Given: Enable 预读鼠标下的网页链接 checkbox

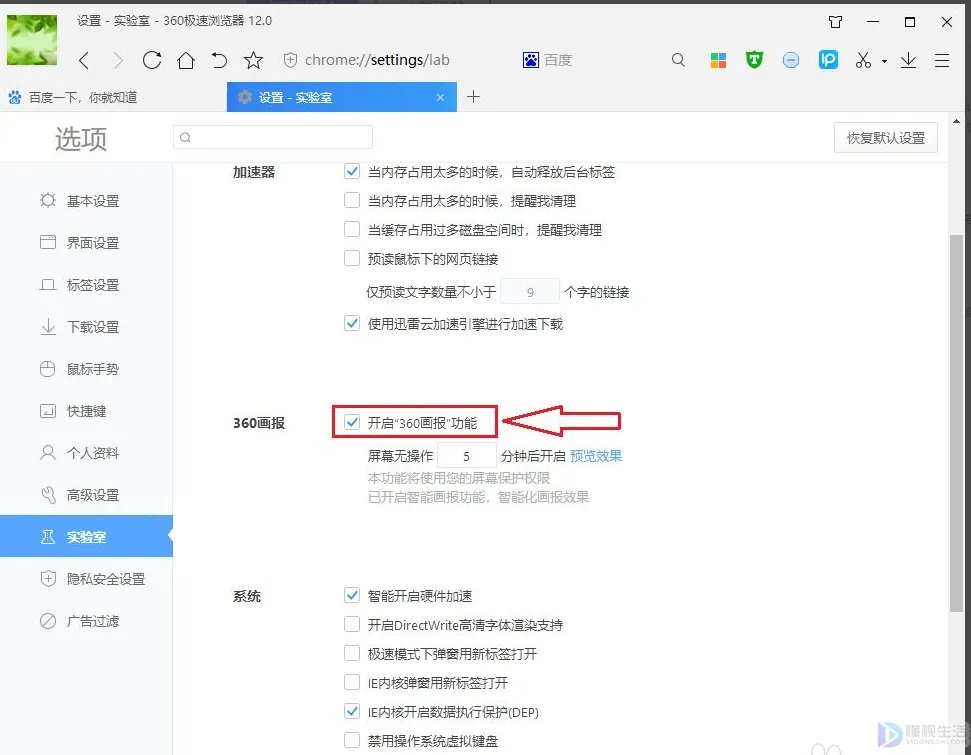Looking at the screenshot, I should [352, 258].
